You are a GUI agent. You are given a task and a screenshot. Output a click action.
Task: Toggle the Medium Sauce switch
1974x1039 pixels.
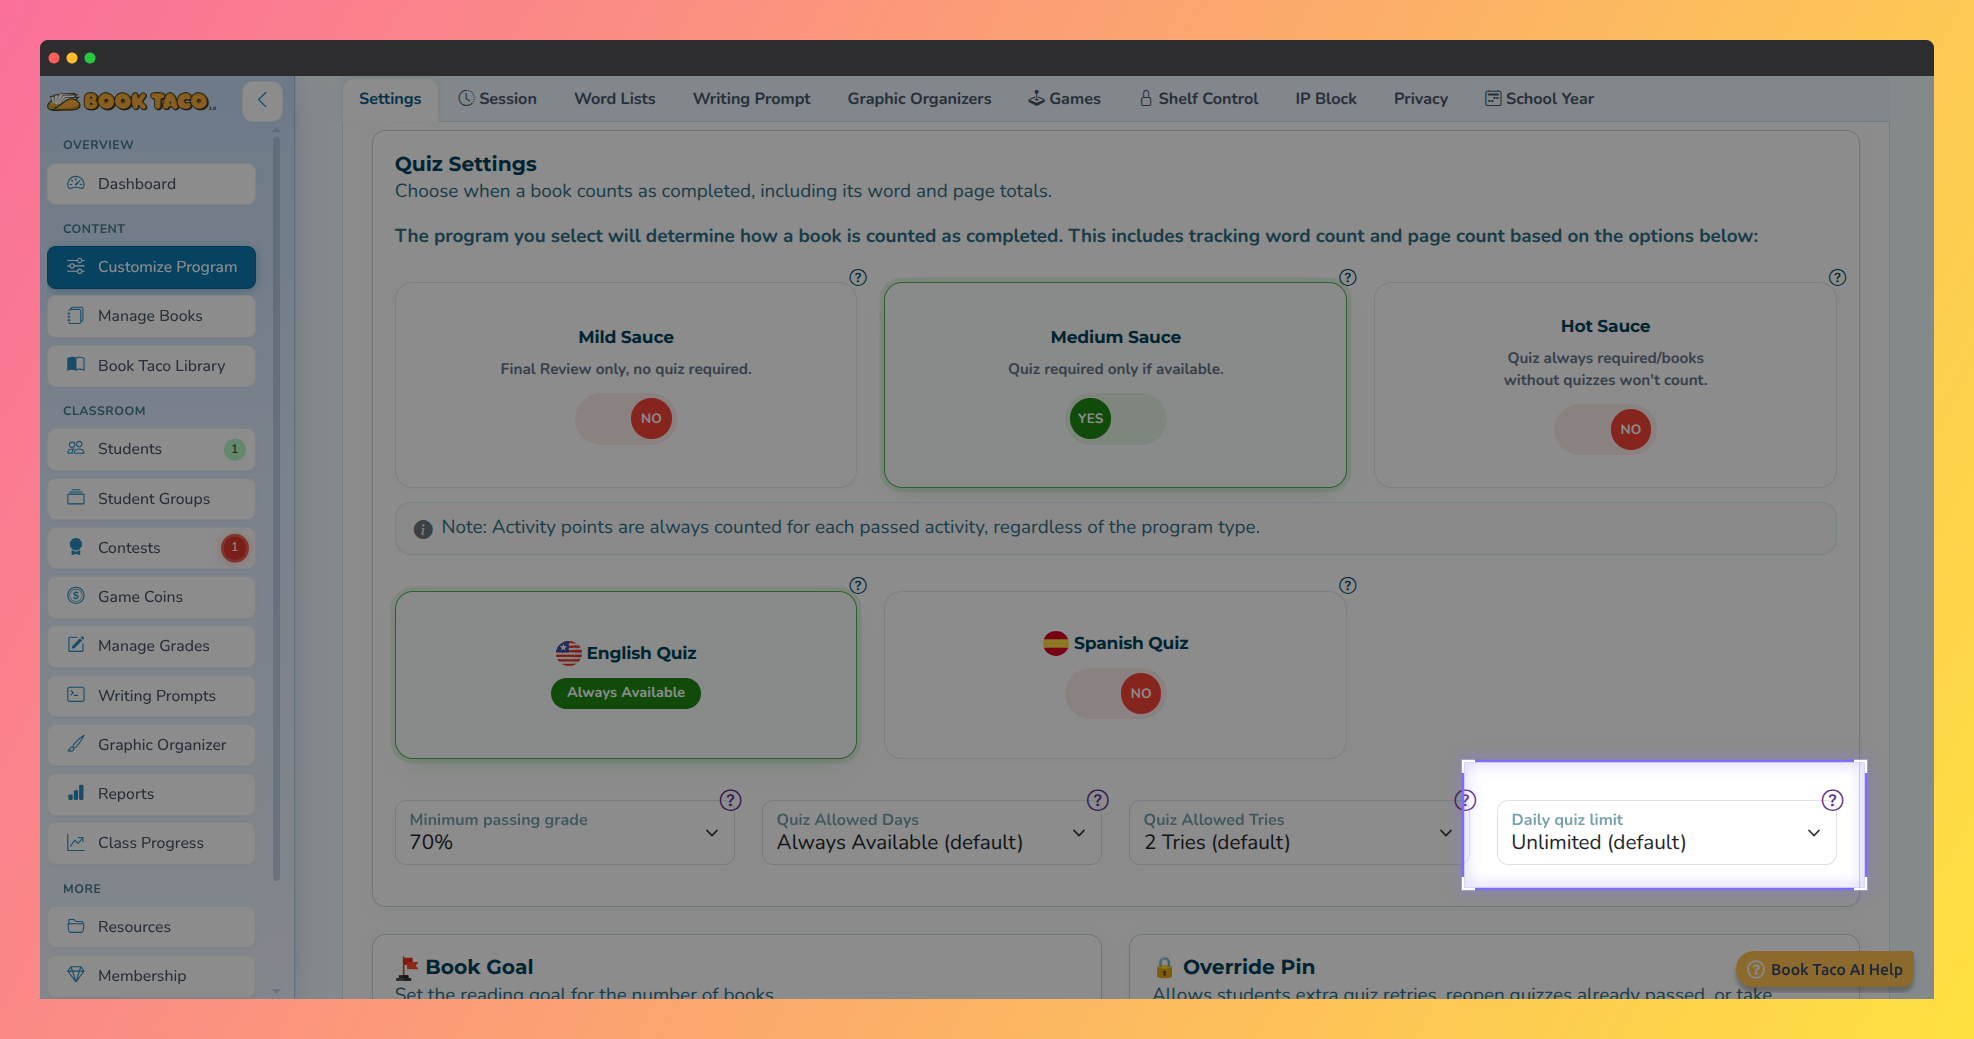pyautogui.click(x=1116, y=418)
